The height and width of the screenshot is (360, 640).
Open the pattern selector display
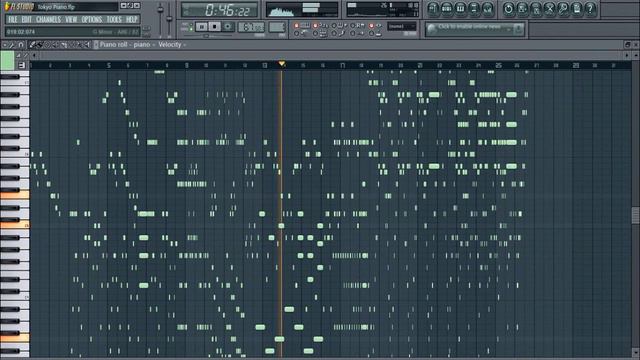point(277,27)
